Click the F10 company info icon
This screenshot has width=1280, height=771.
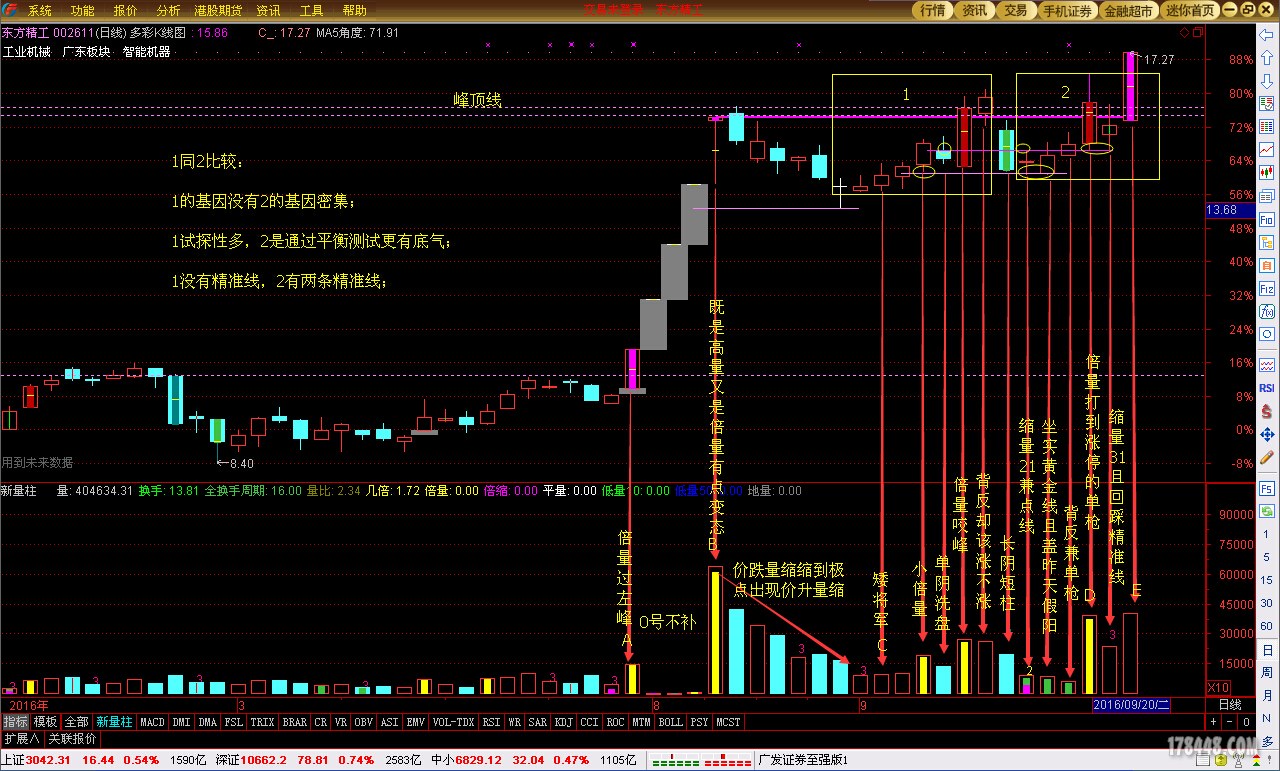tap(1267, 218)
